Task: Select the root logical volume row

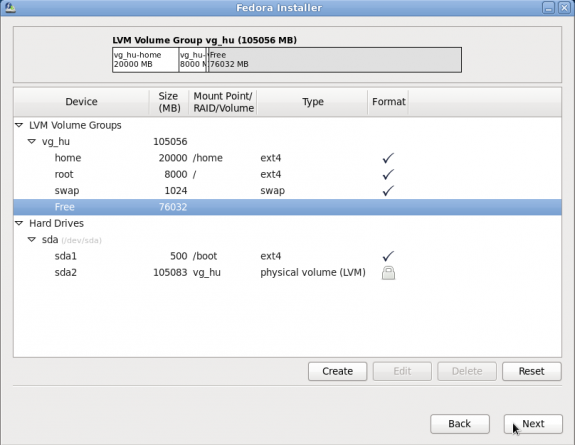Action: tap(288, 174)
